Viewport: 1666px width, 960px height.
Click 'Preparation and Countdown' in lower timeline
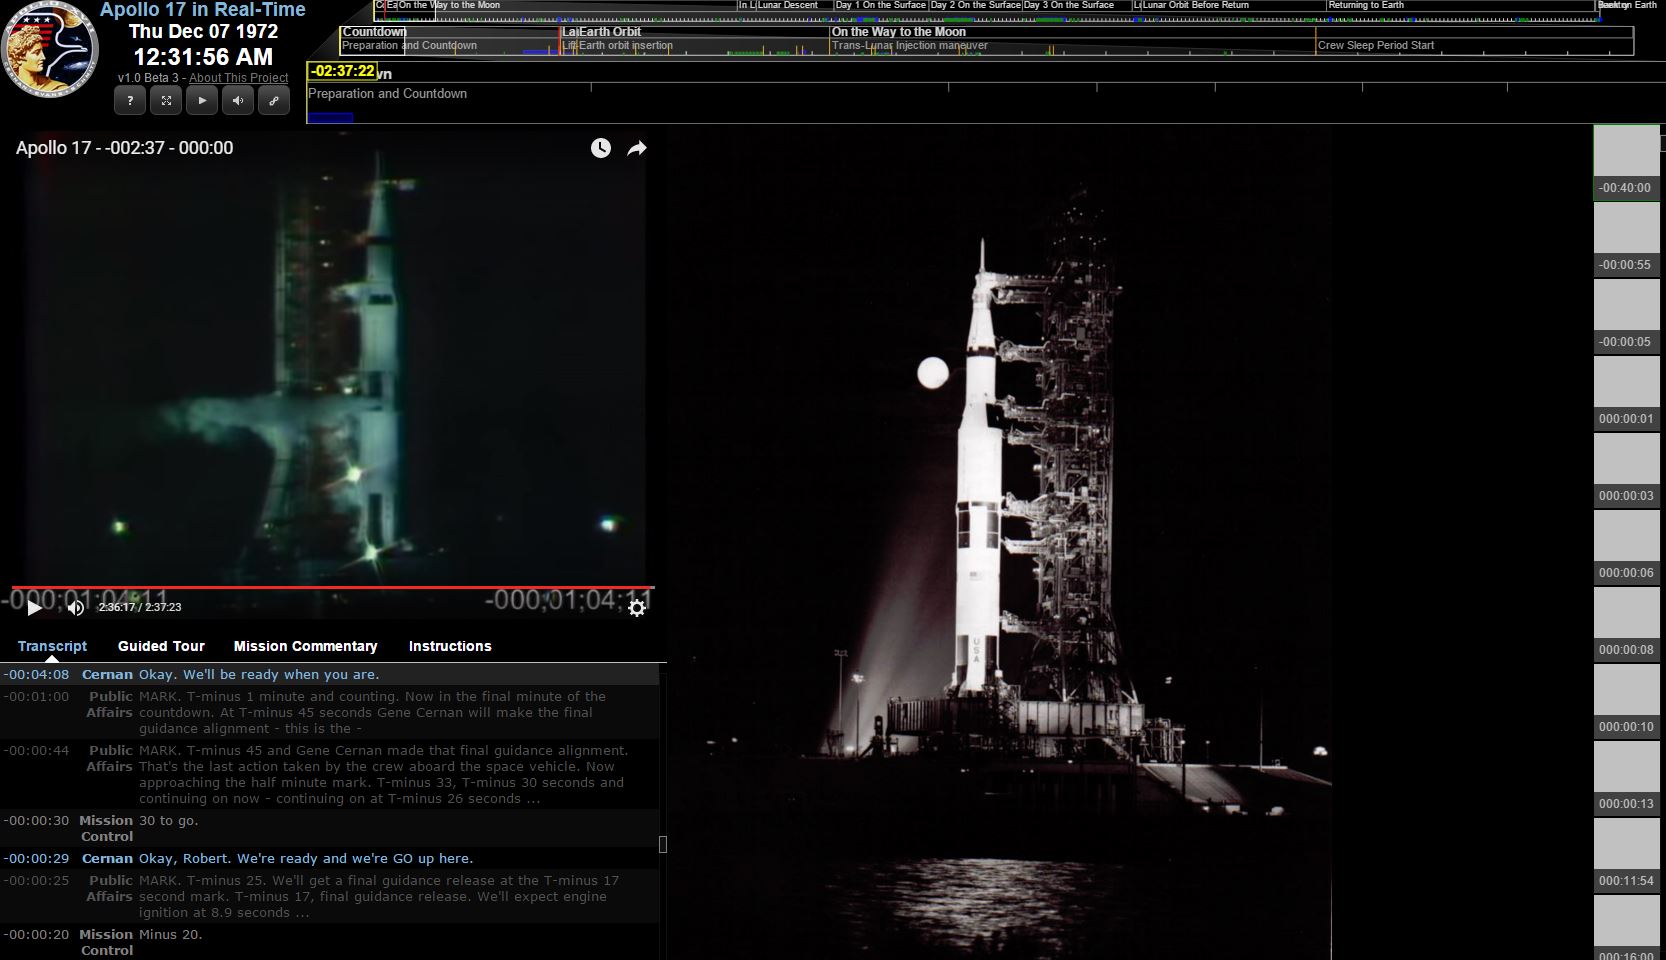387,94
